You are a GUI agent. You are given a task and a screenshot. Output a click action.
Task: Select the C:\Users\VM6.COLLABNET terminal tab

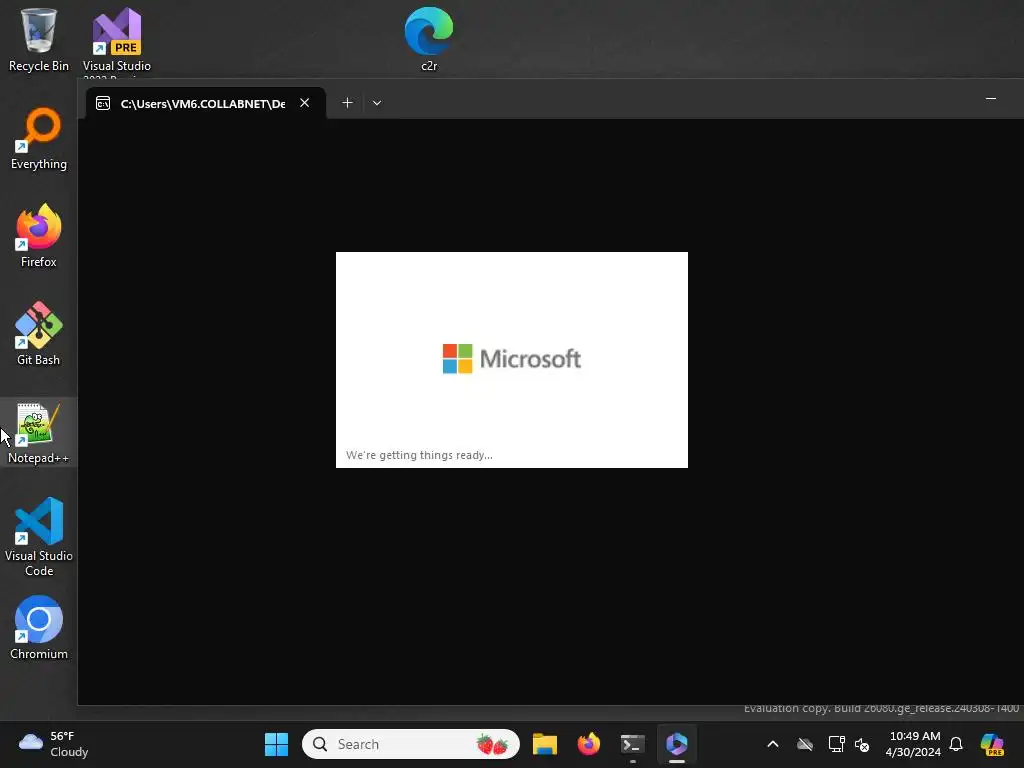tap(202, 103)
